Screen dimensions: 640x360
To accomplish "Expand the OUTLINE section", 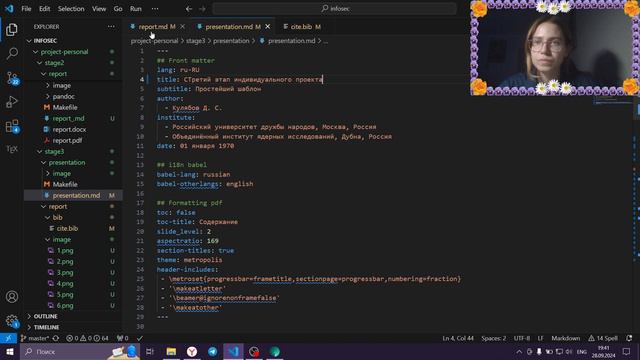I will coord(45,316).
